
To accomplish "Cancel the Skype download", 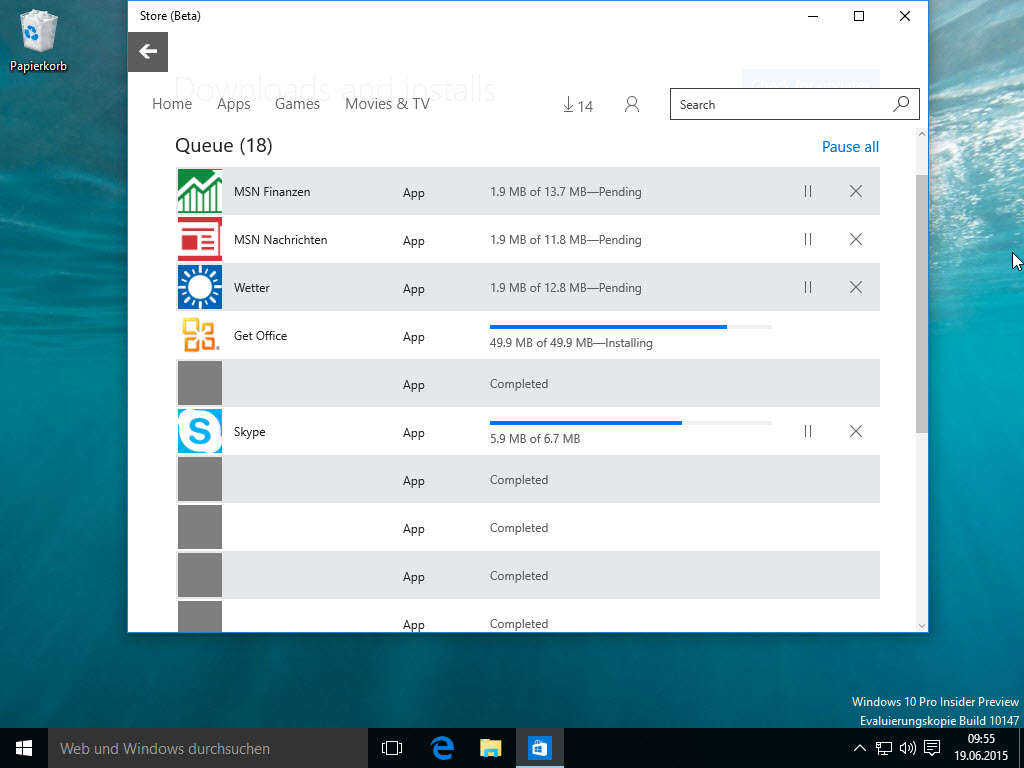I will pos(856,431).
